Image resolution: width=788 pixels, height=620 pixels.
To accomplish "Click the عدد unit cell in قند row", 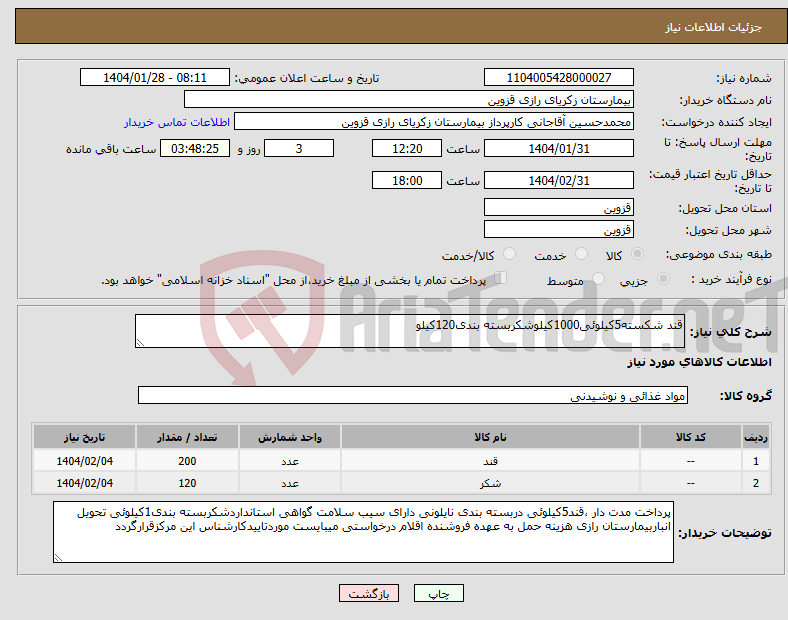I will click(290, 461).
